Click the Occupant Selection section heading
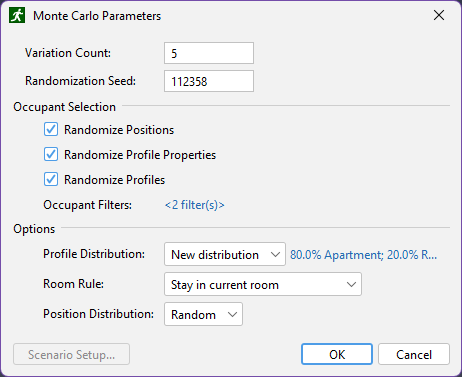Screen dimensions: 462x377 tap(65, 107)
